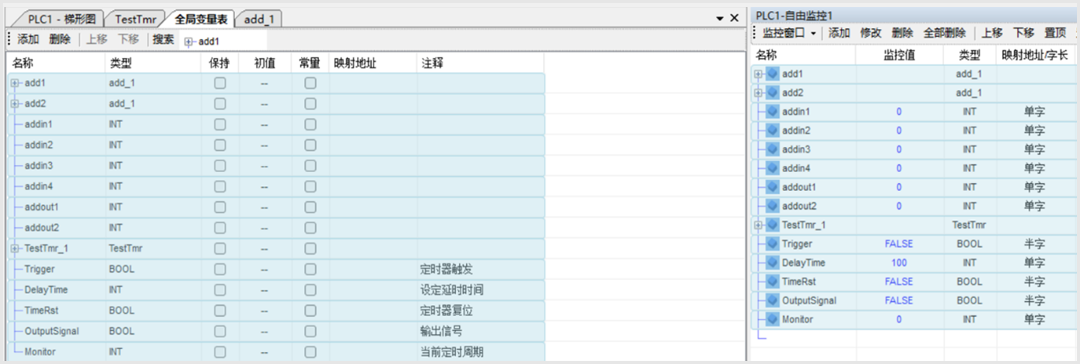The width and height of the screenshot is (1080, 364).
Task: Click the TestTmr_1 cube icon in monitor panel
Action: 773,225
